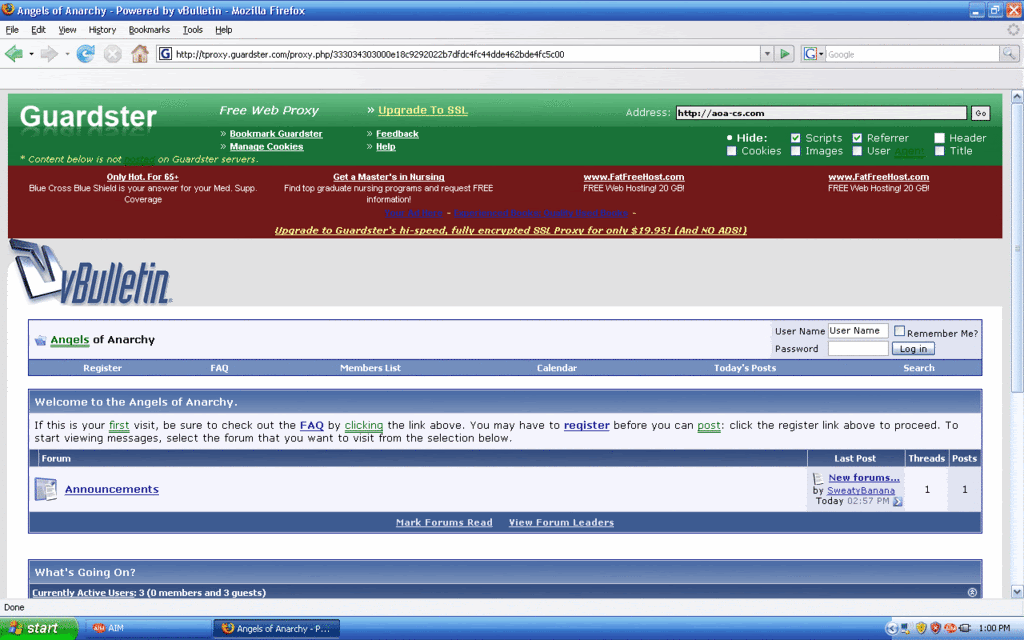Open the Bookmarks menu
The width and height of the screenshot is (1024, 640).
[x=149, y=30]
